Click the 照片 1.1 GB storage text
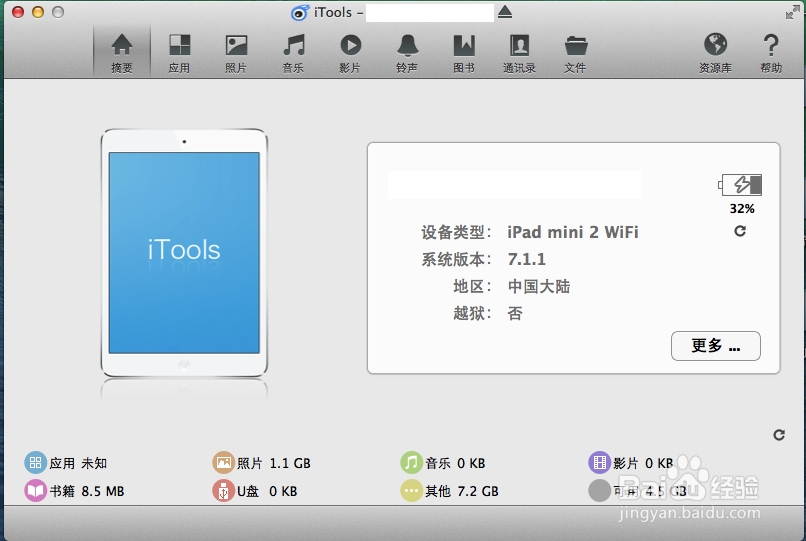Viewport: 806px width, 541px height. (x=273, y=463)
